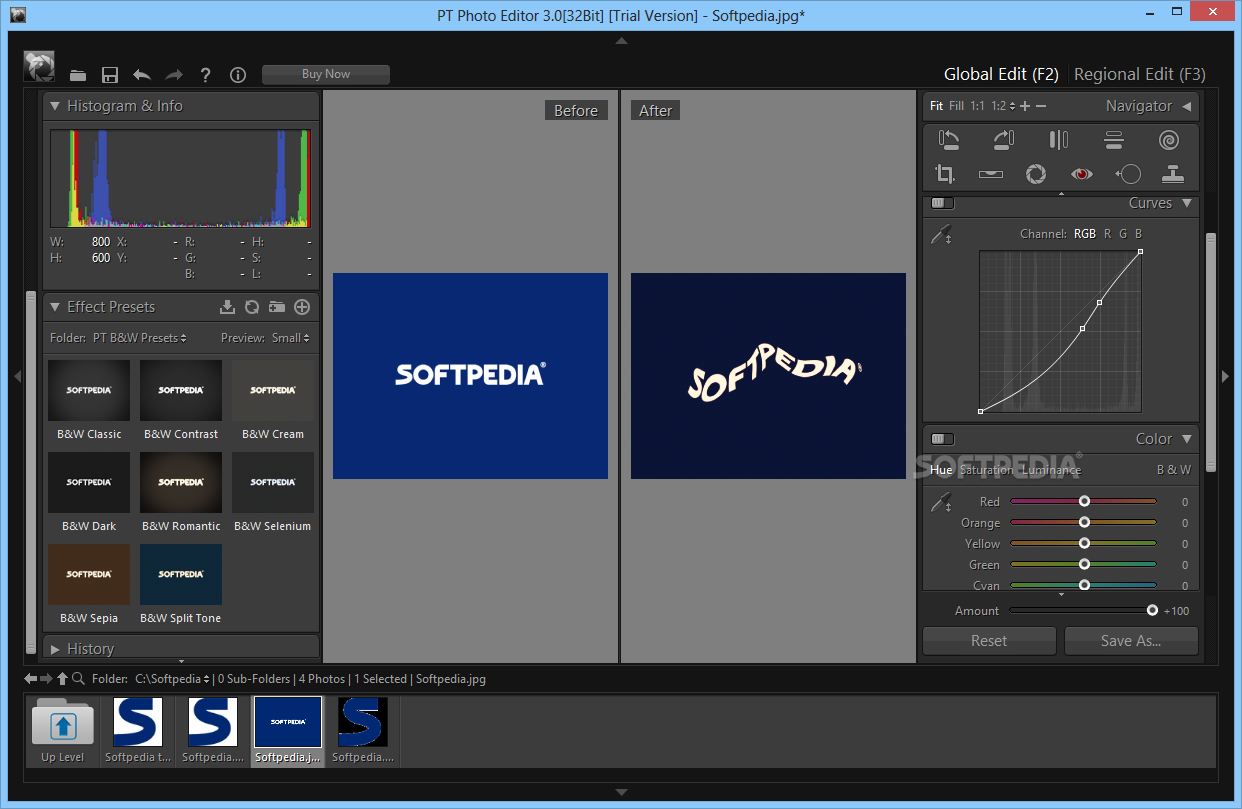Select the Hue tab in Color

[x=941, y=470]
